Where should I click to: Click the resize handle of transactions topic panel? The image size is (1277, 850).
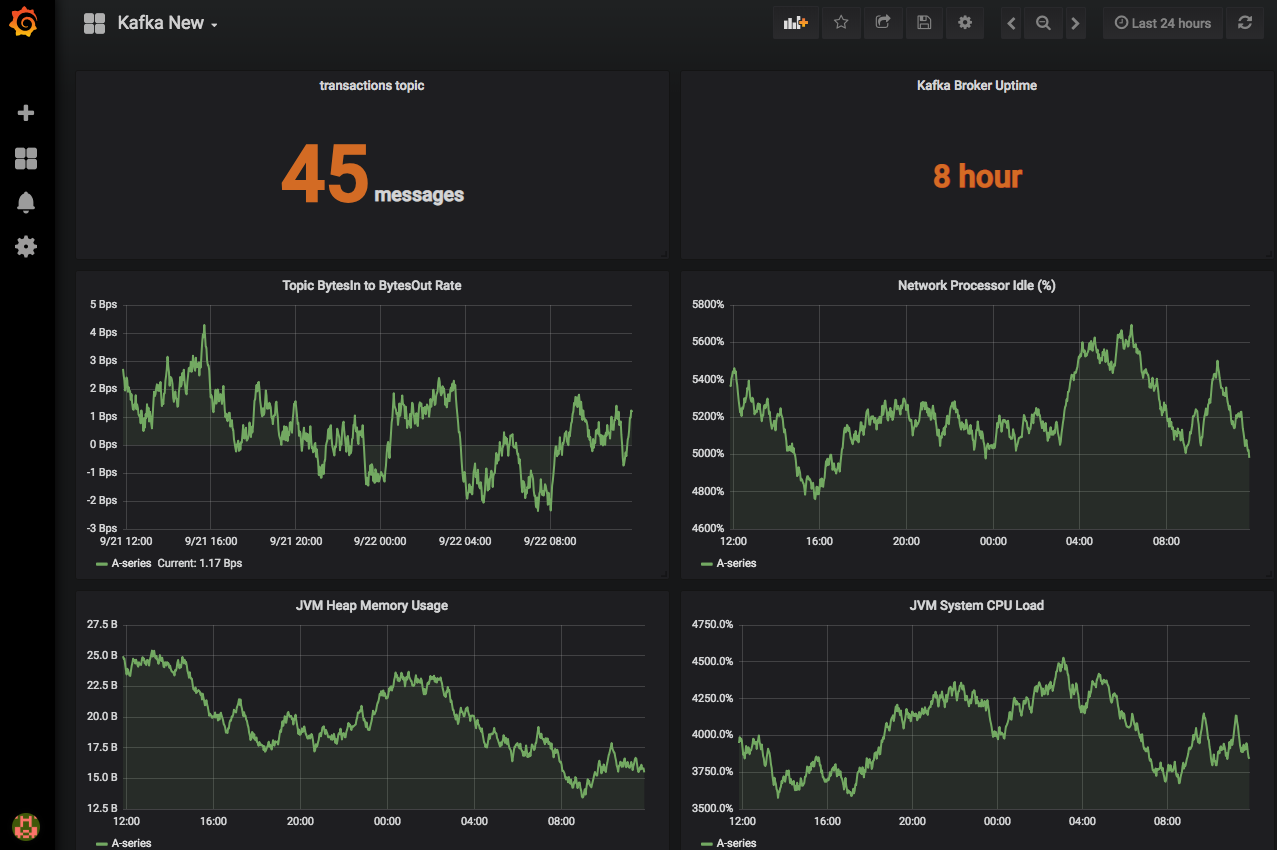[663, 254]
